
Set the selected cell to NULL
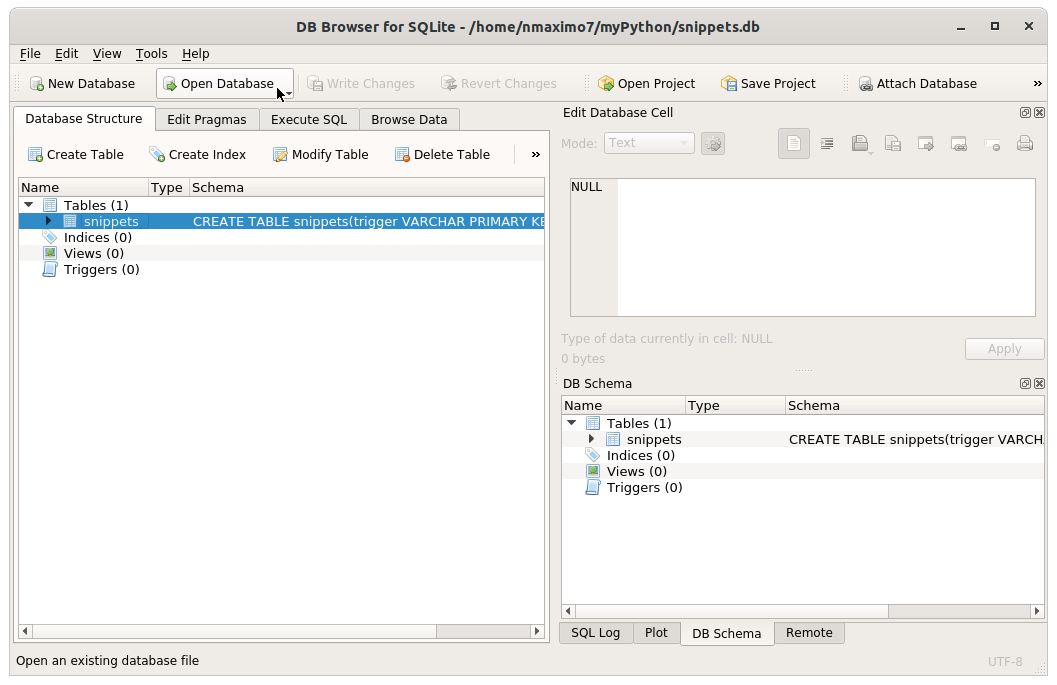(992, 143)
